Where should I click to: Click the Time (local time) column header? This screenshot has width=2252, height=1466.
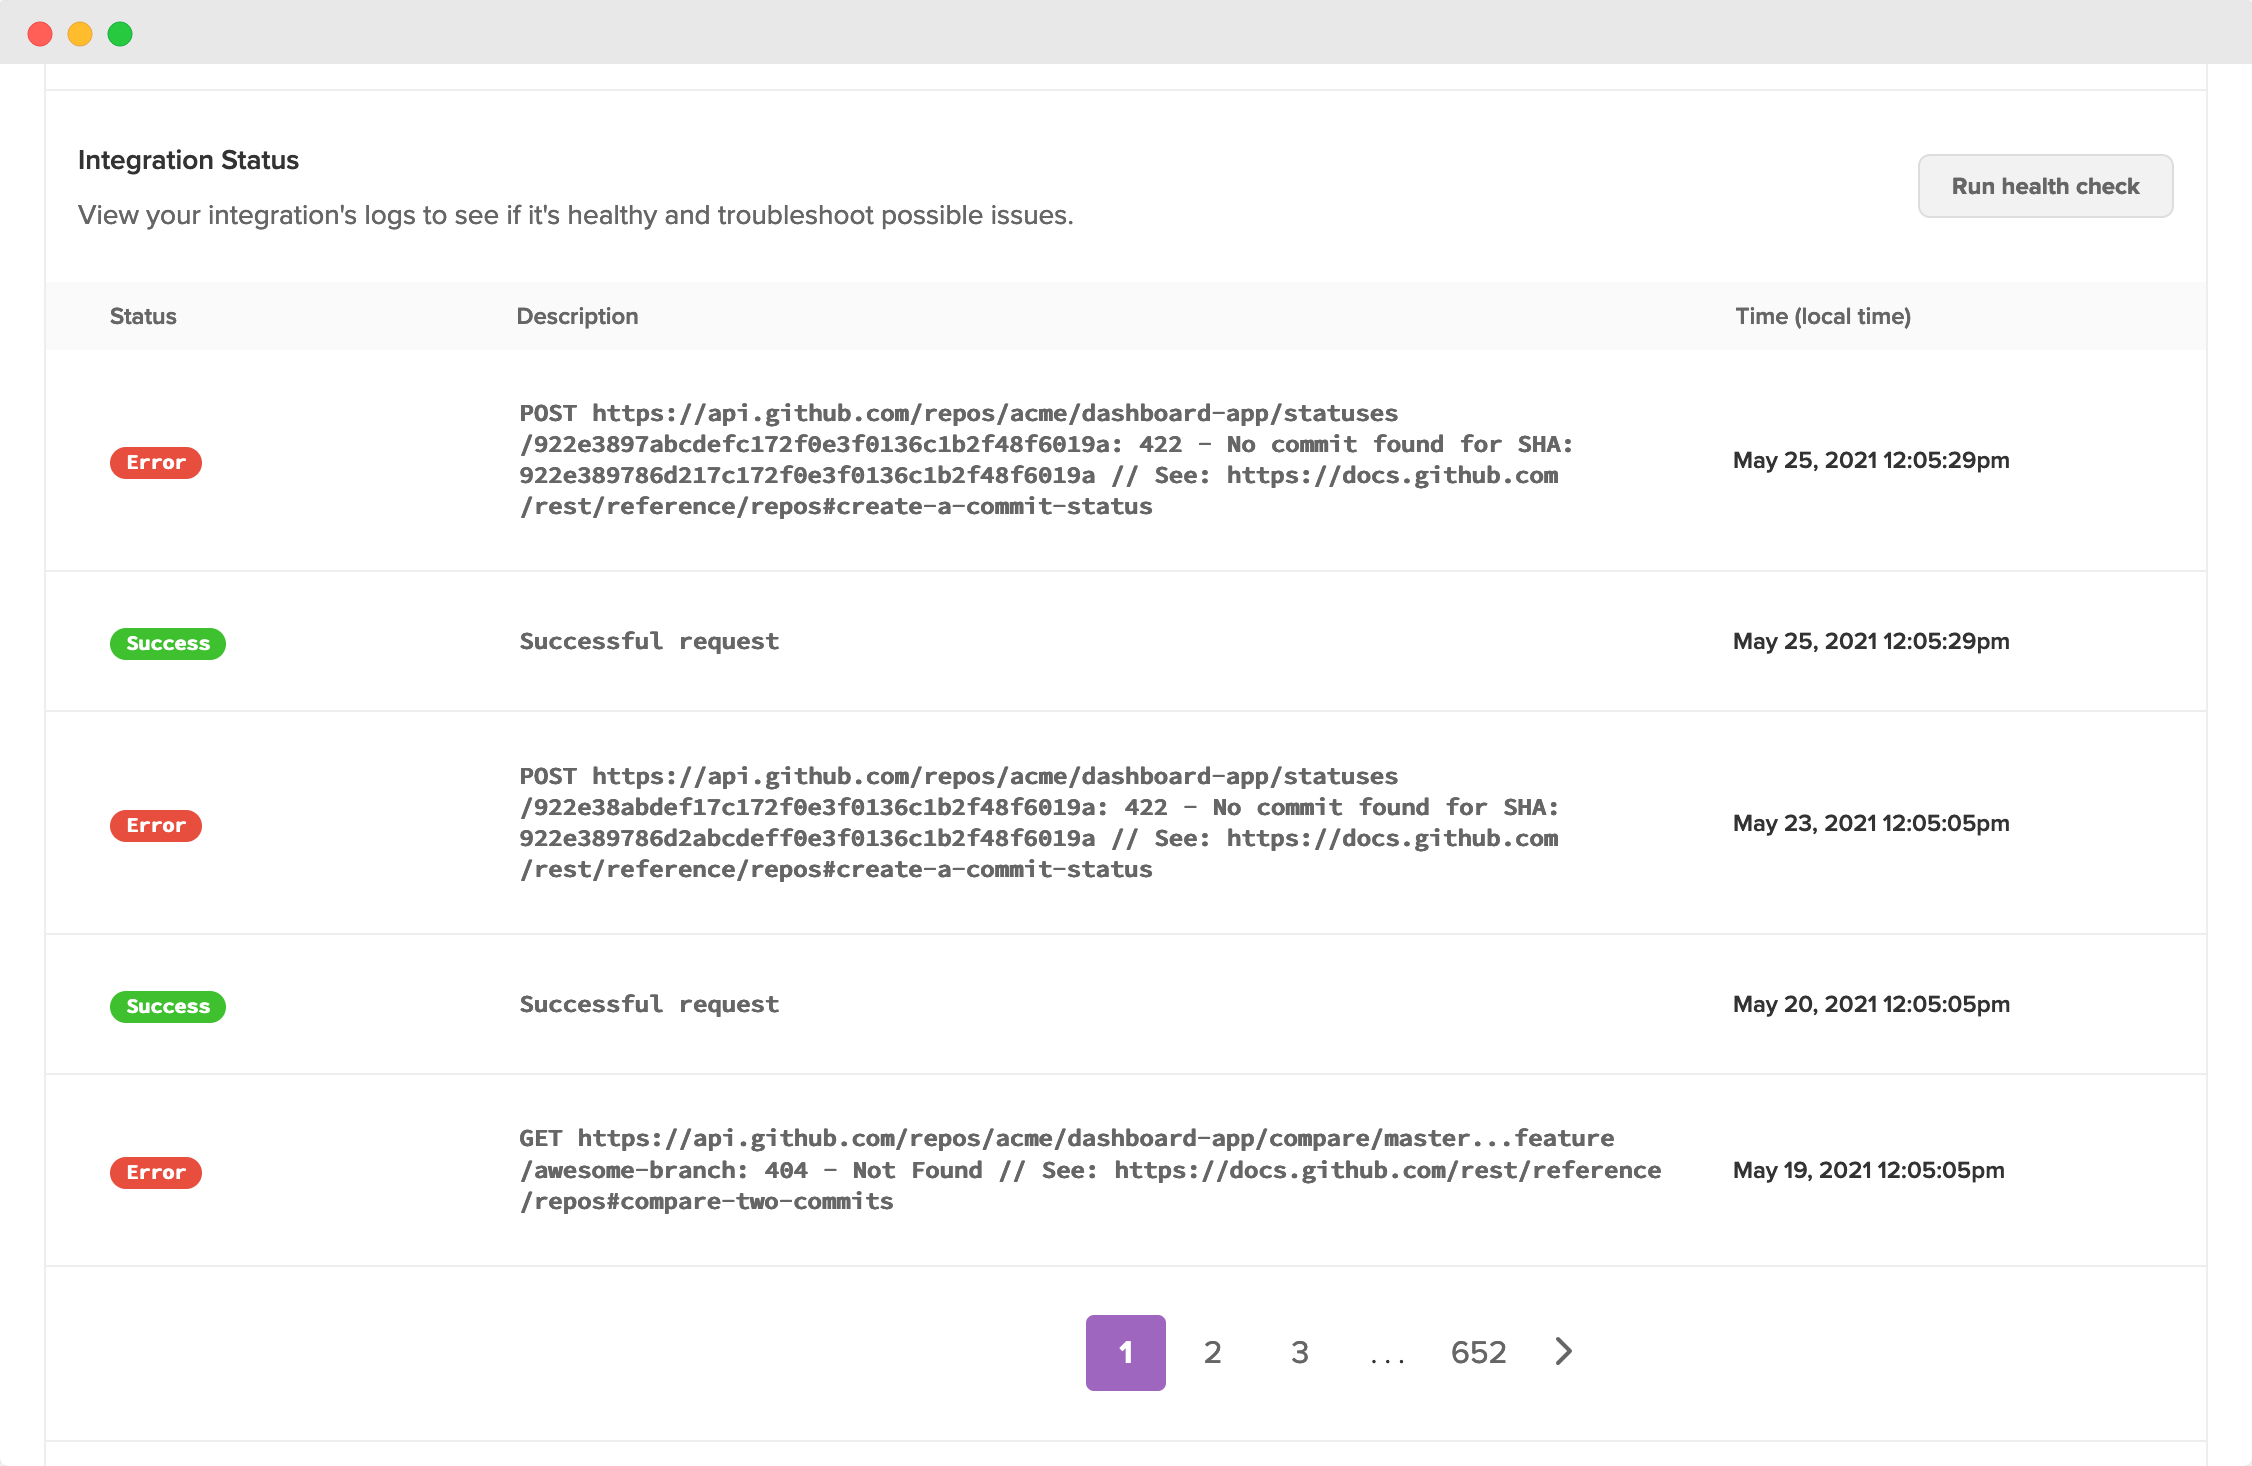point(1822,316)
